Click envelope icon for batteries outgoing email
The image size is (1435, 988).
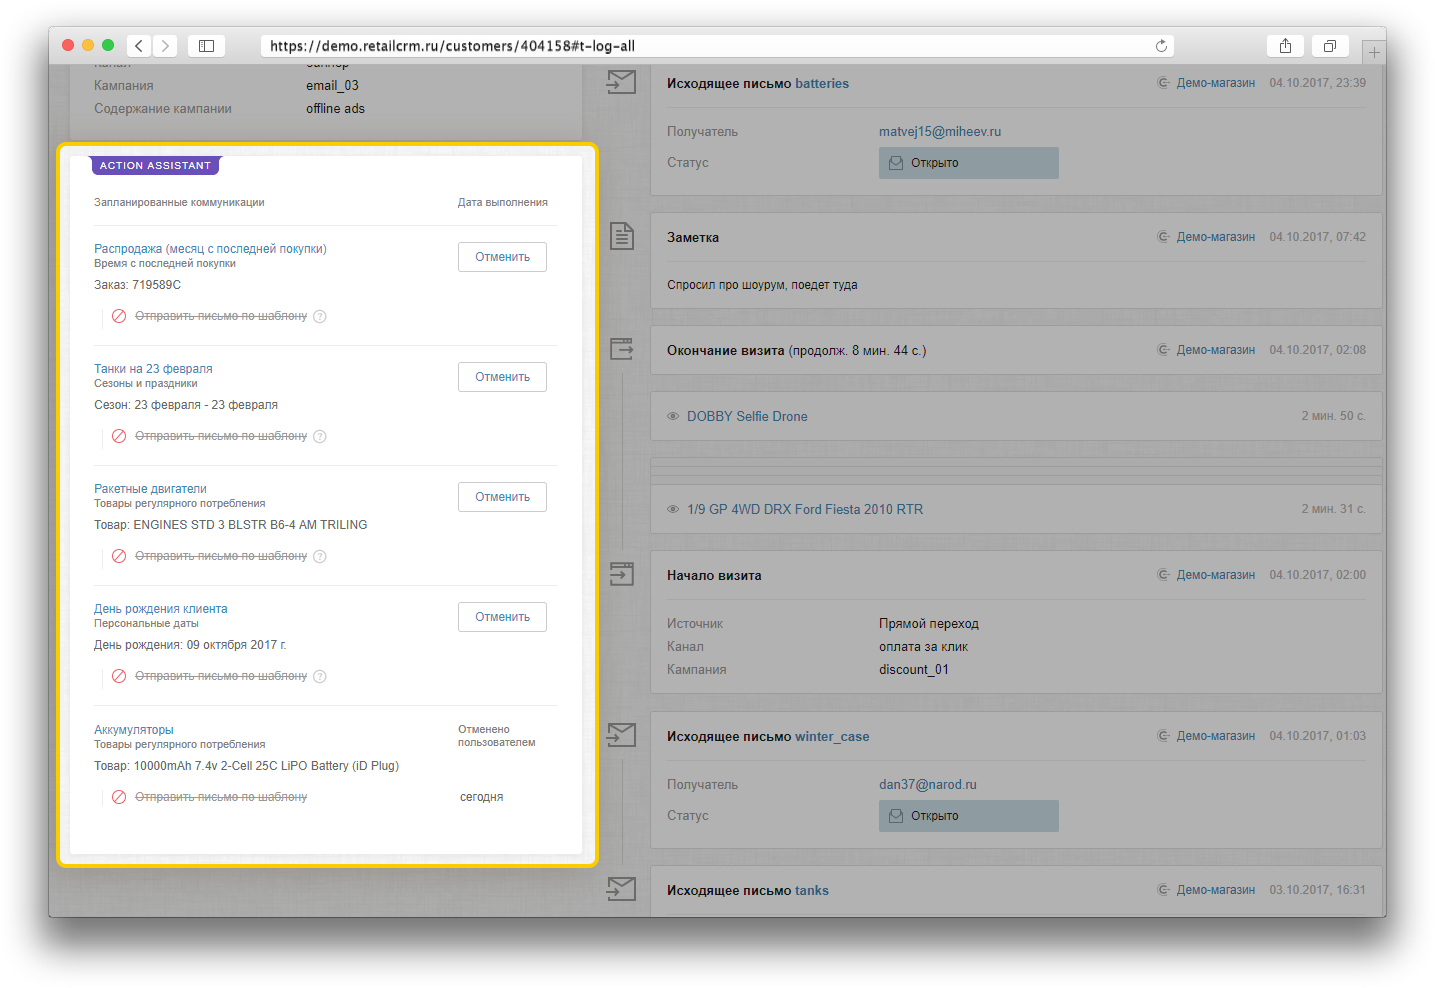pyautogui.click(x=621, y=82)
